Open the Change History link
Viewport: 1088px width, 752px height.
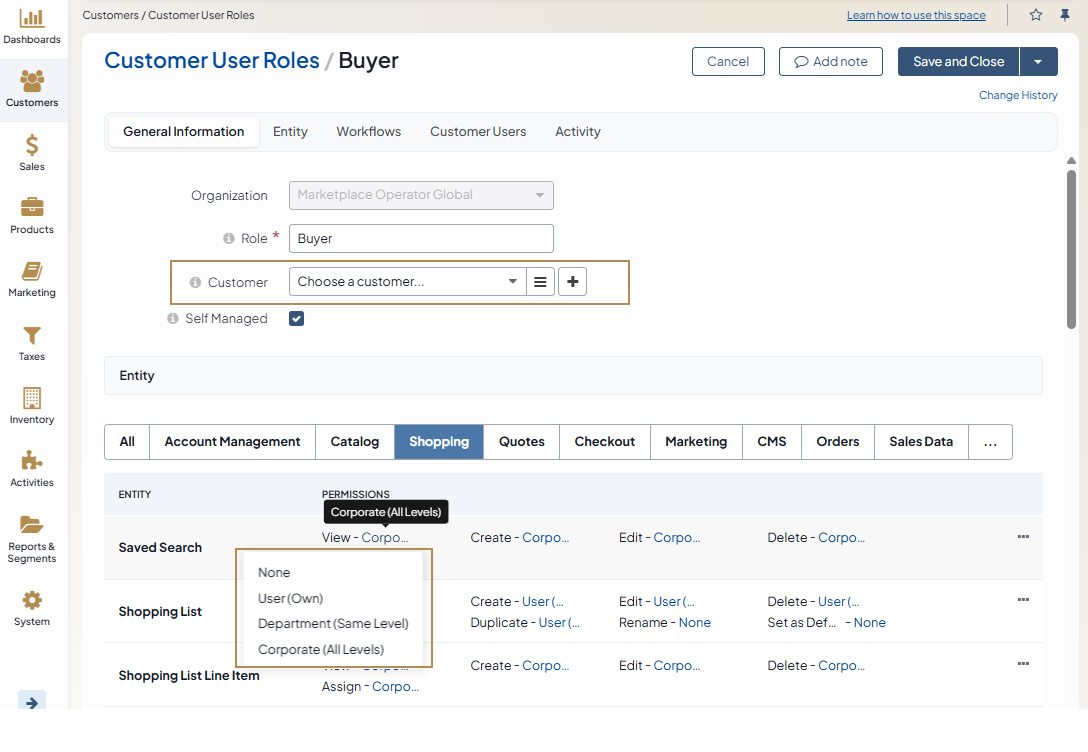pyautogui.click(x=1018, y=95)
